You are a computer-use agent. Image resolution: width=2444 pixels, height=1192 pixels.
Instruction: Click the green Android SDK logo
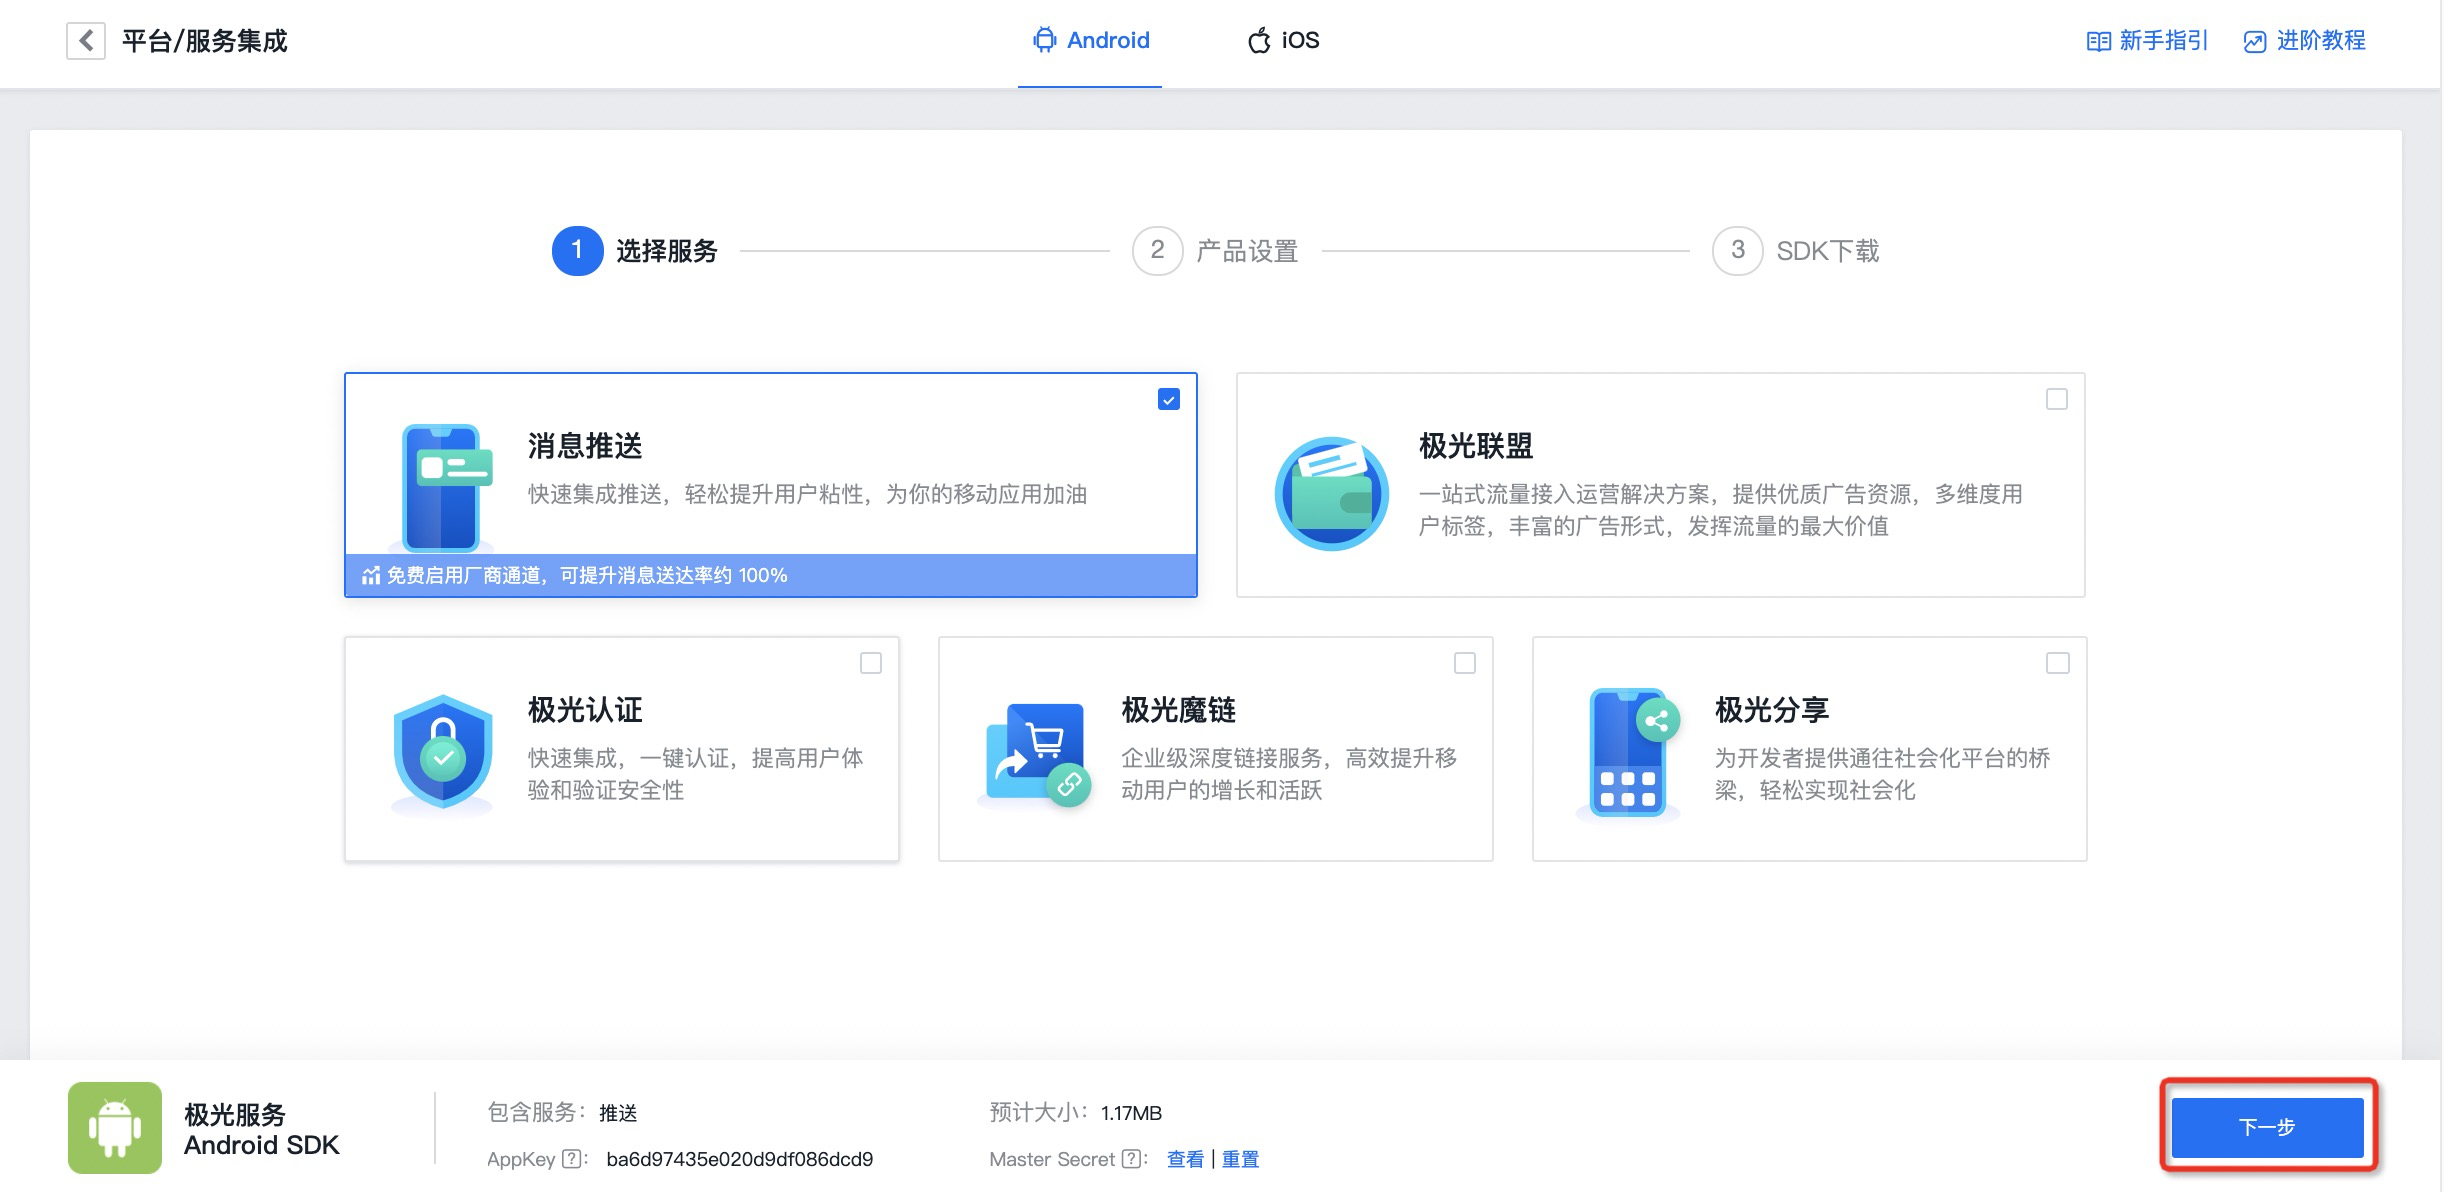click(x=115, y=1127)
